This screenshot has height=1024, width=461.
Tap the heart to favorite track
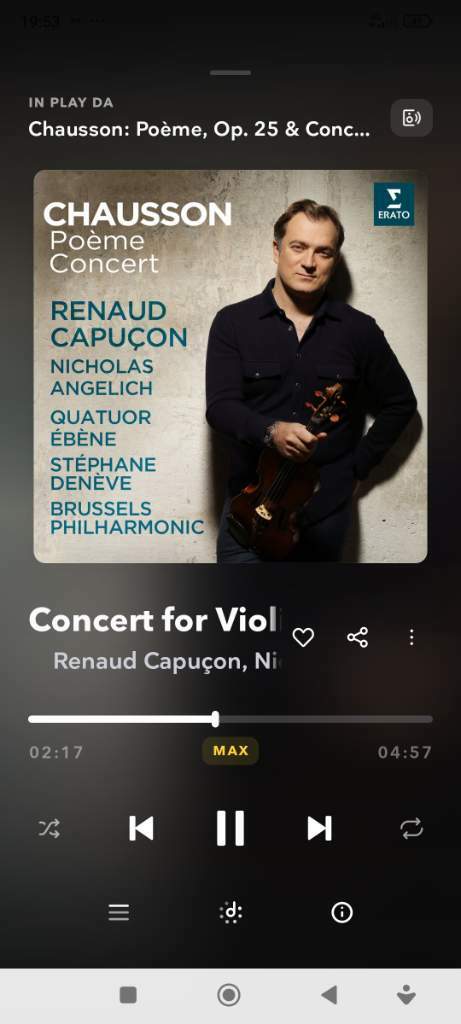point(303,637)
